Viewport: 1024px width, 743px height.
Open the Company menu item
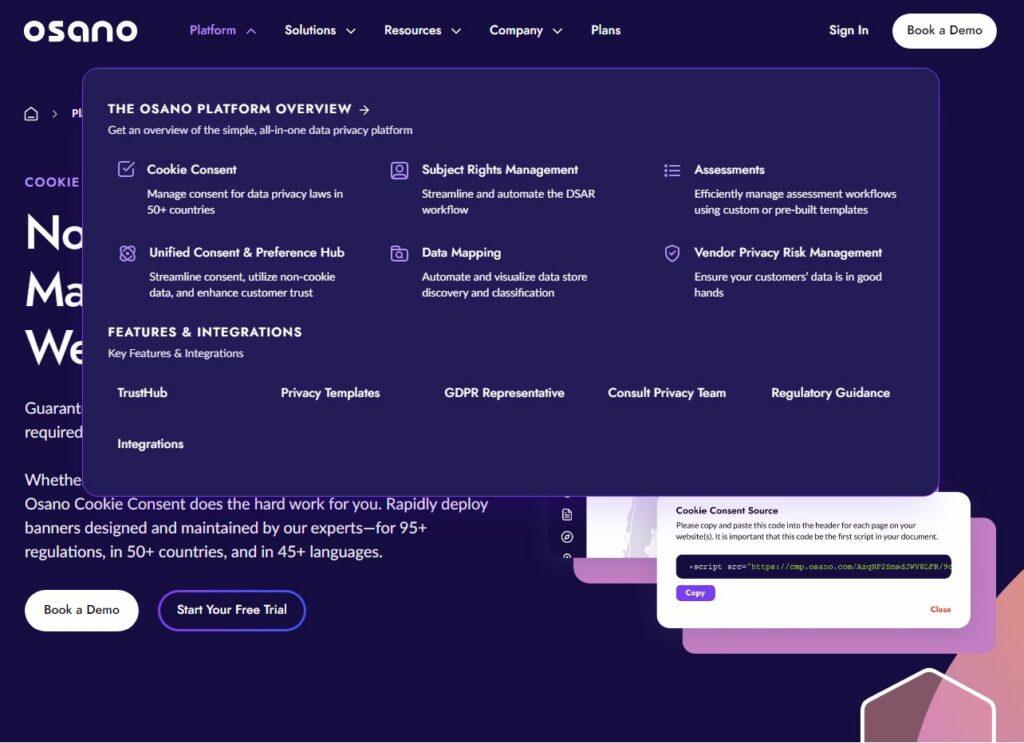[x=516, y=30]
